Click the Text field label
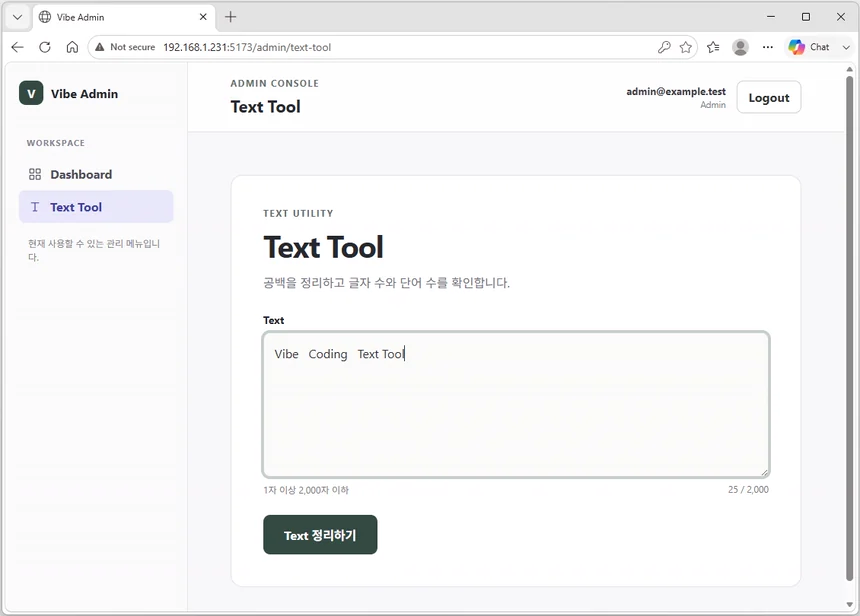This screenshot has width=860, height=616. coord(274,320)
